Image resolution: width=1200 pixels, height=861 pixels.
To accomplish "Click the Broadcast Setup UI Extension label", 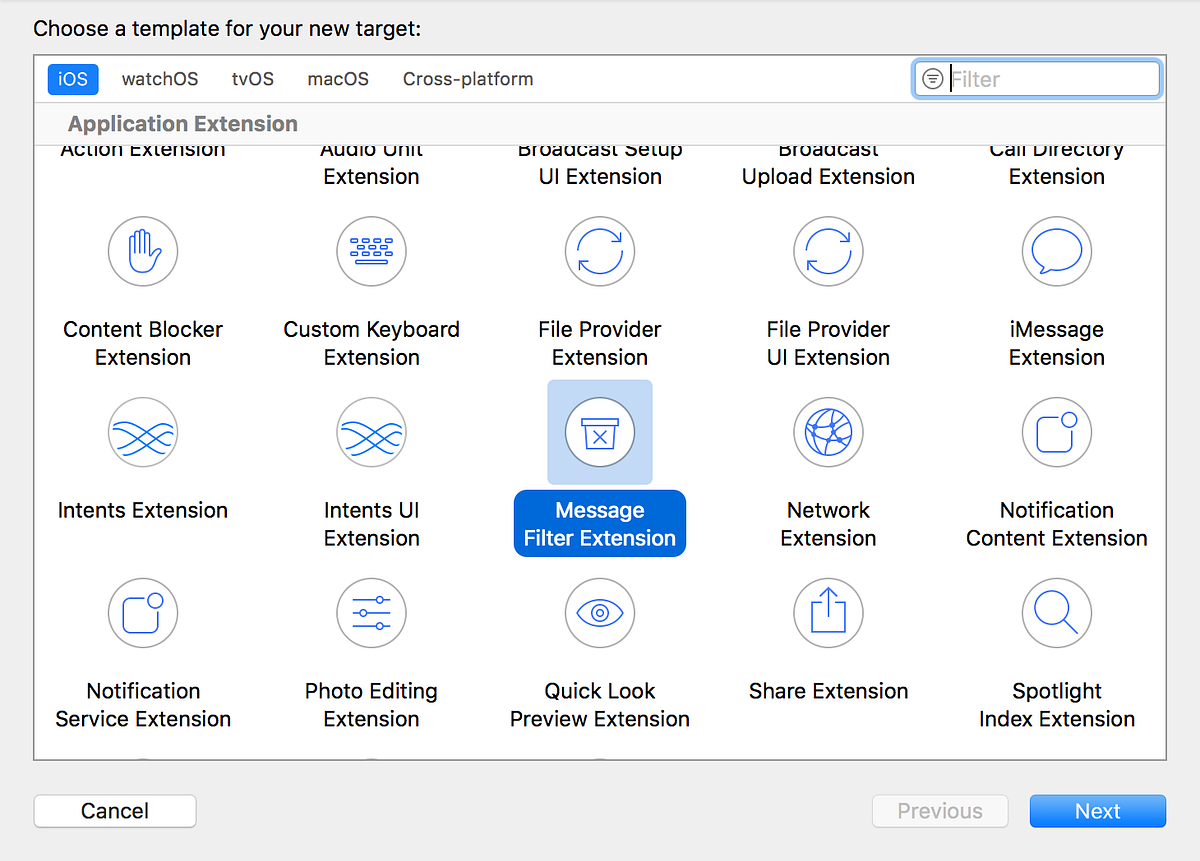I will [x=600, y=167].
